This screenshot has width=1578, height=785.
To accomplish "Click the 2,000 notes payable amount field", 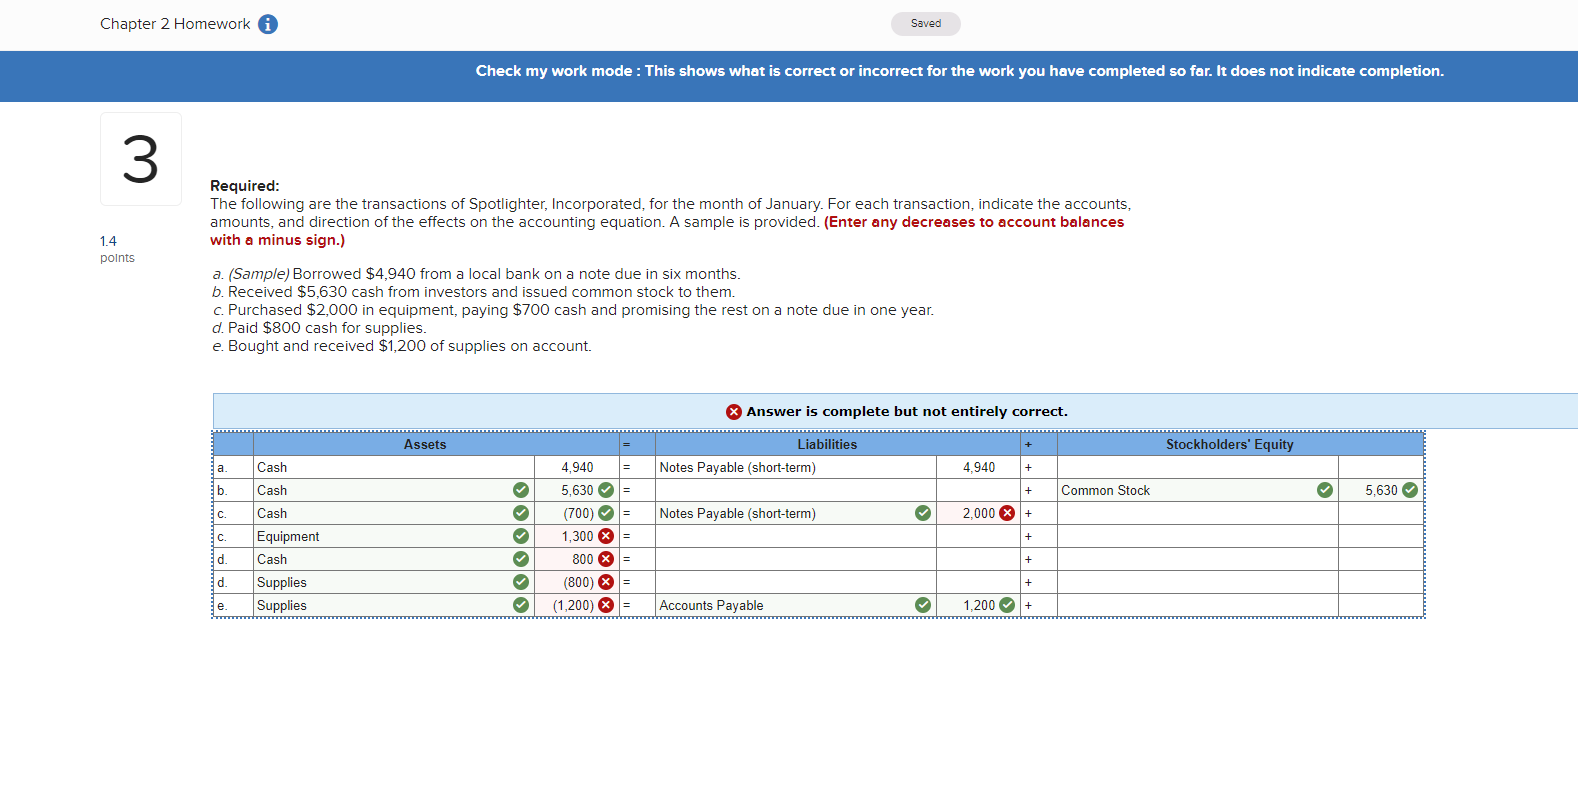I will pyautogui.click(x=979, y=513).
